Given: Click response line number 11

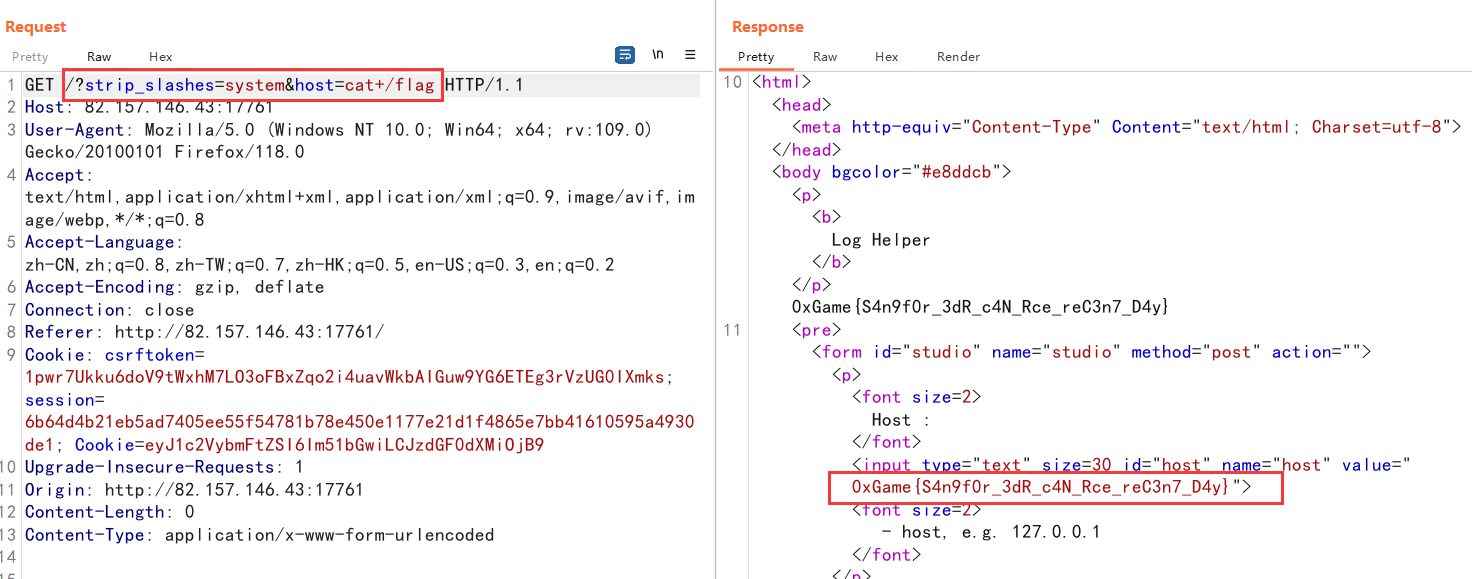Looking at the screenshot, I should (x=733, y=329).
